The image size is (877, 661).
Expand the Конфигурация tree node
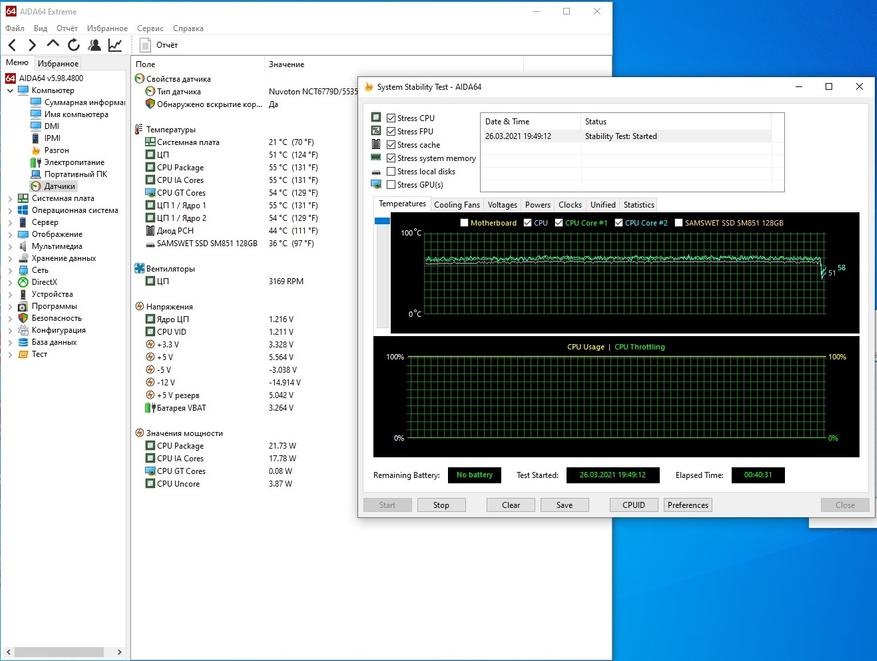10,330
